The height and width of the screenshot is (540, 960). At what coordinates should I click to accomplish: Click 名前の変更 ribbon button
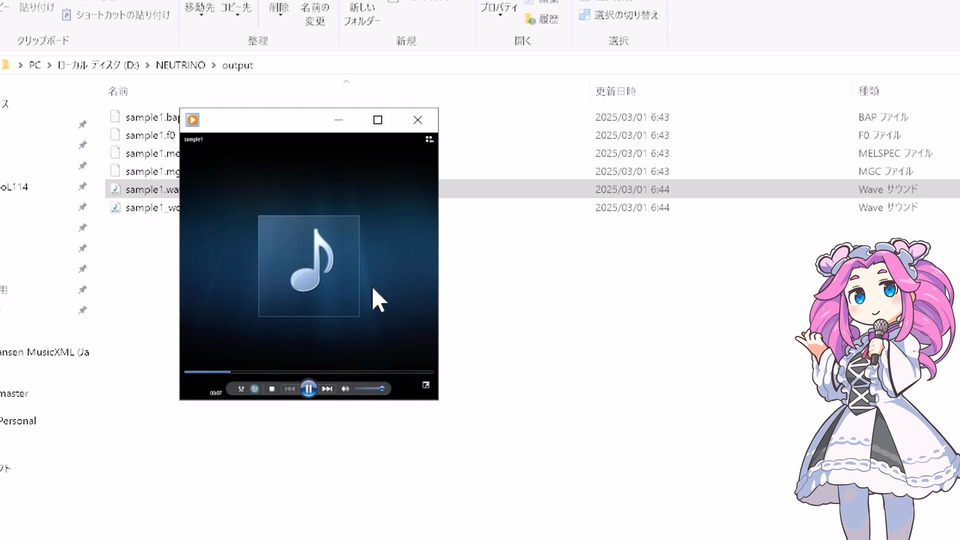click(315, 13)
